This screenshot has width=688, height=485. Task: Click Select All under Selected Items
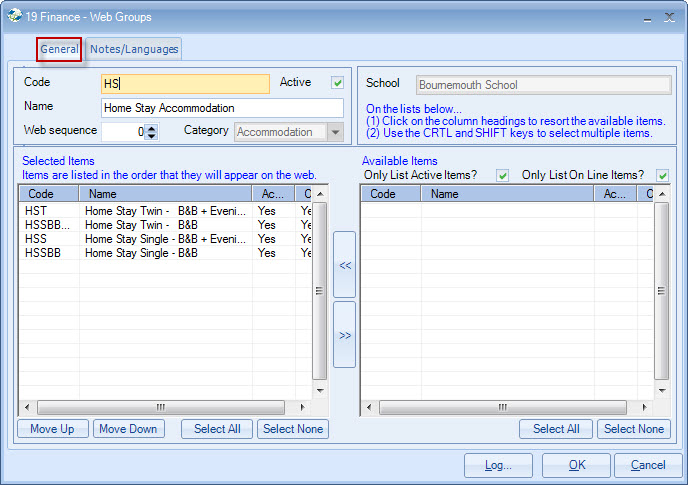(x=217, y=429)
